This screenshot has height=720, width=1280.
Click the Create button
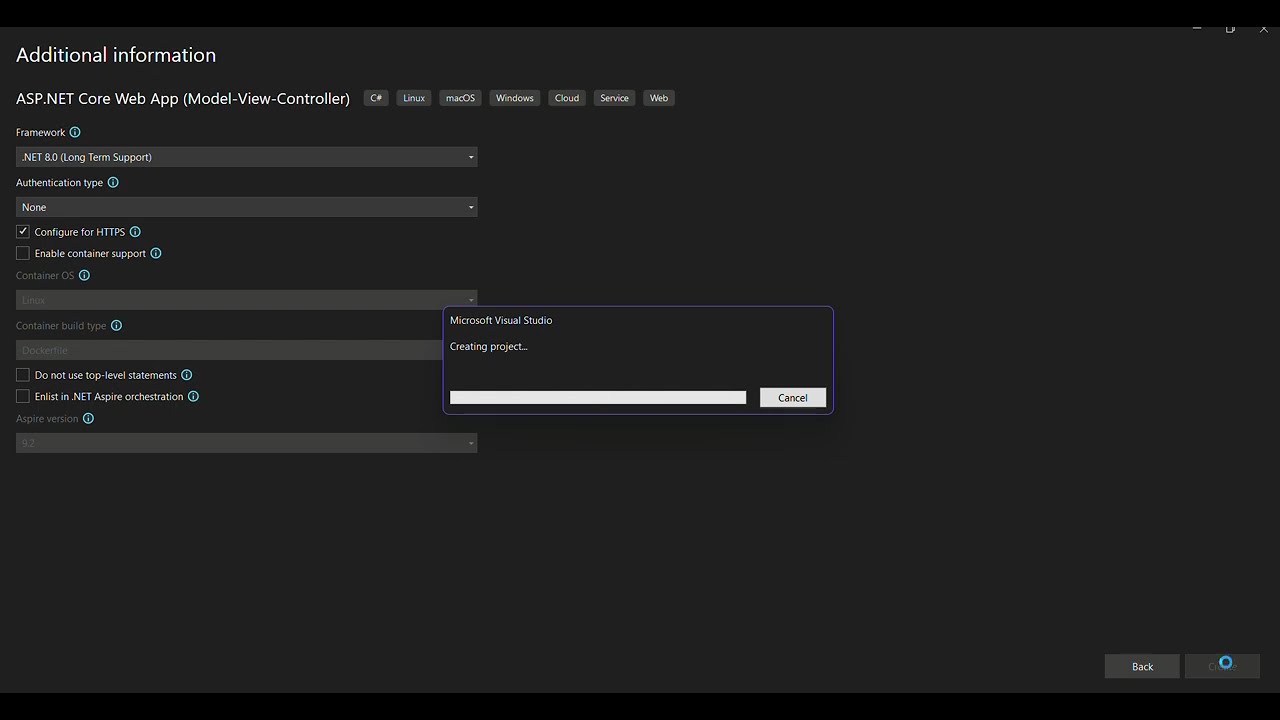tap(1222, 666)
